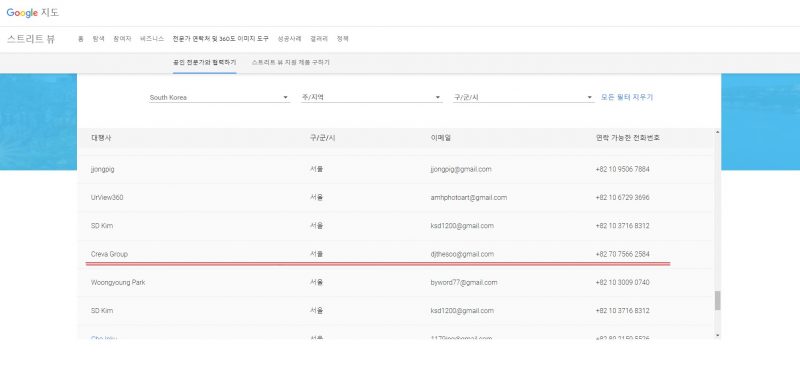The width and height of the screenshot is (800, 368).
Task: Switch to 공인 전문가와 협력하기 tab
Action: [205, 62]
